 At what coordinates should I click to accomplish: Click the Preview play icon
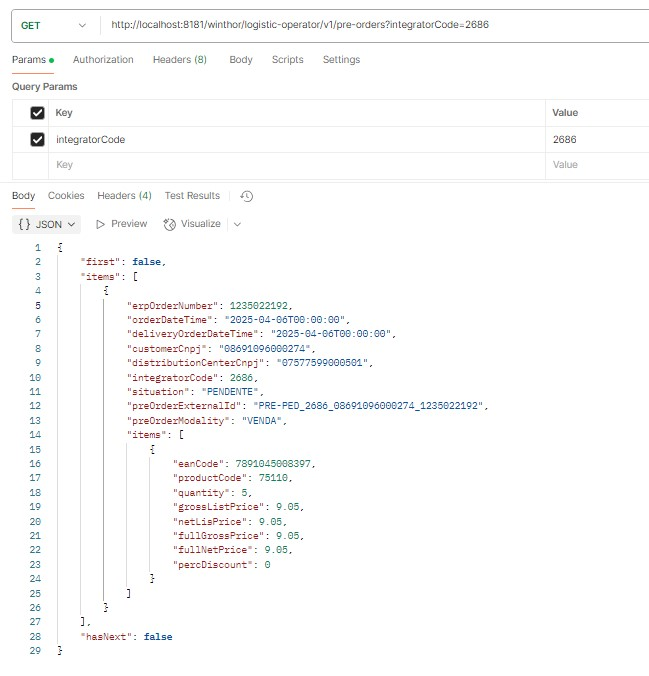click(x=101, y=224)
